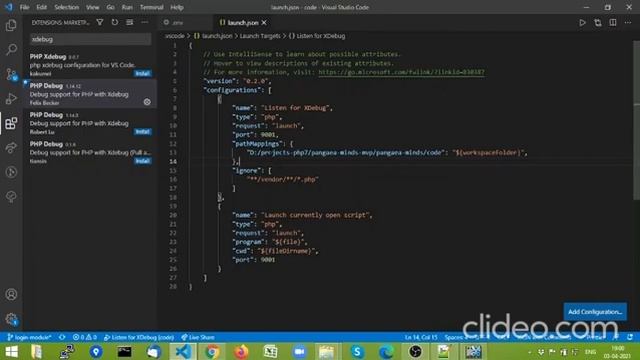Click the synchronize changes icon in status bar
The width and height of the screenshot is (640, 360).
pyautogui.click(x=62, y=337)
